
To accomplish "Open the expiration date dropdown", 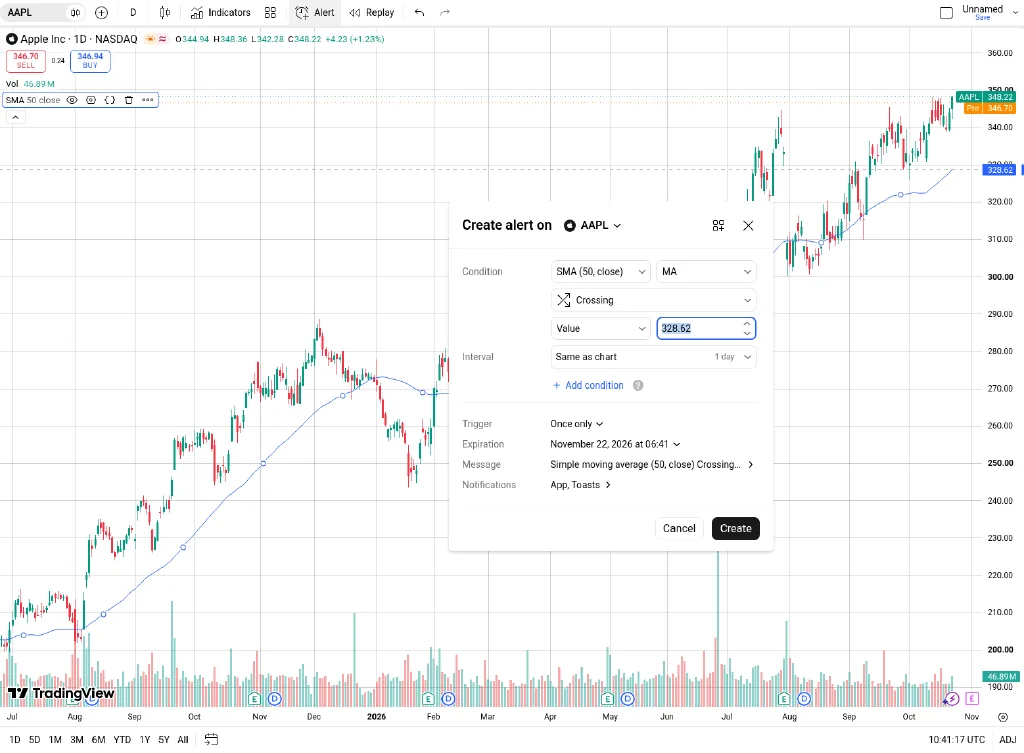I will pos(615,444).
